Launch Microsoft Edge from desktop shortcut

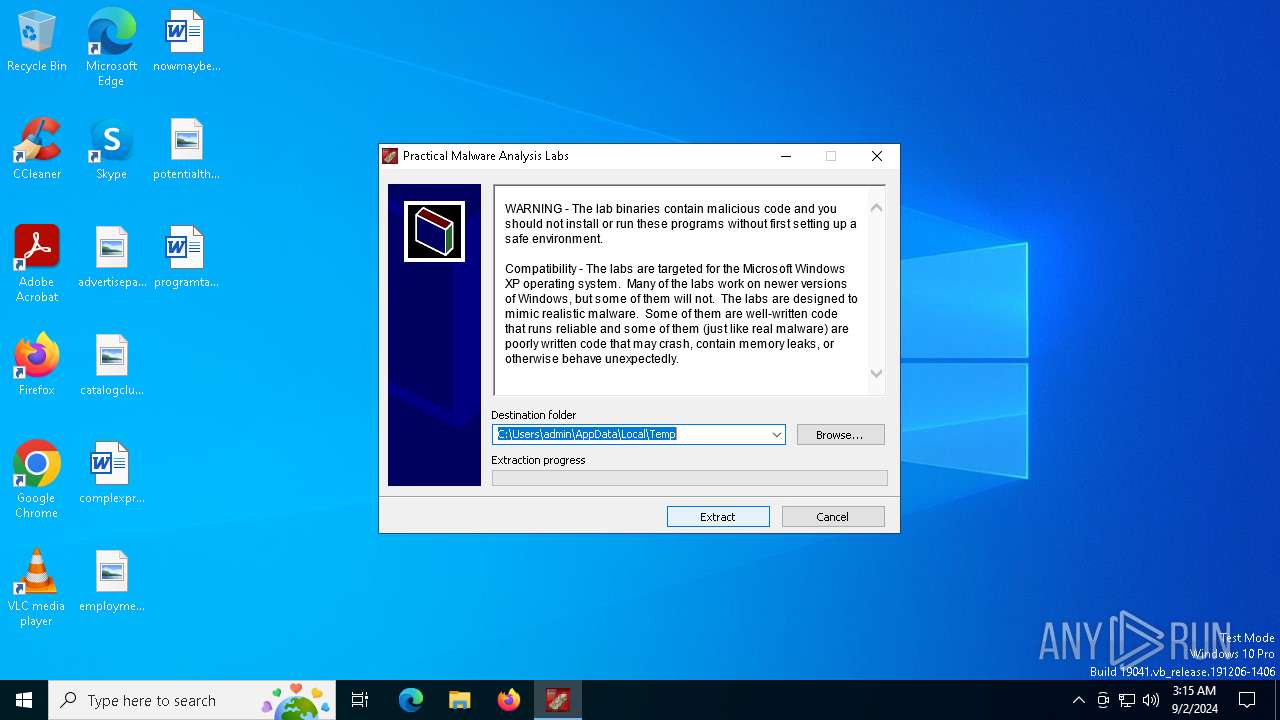[111, 47]
